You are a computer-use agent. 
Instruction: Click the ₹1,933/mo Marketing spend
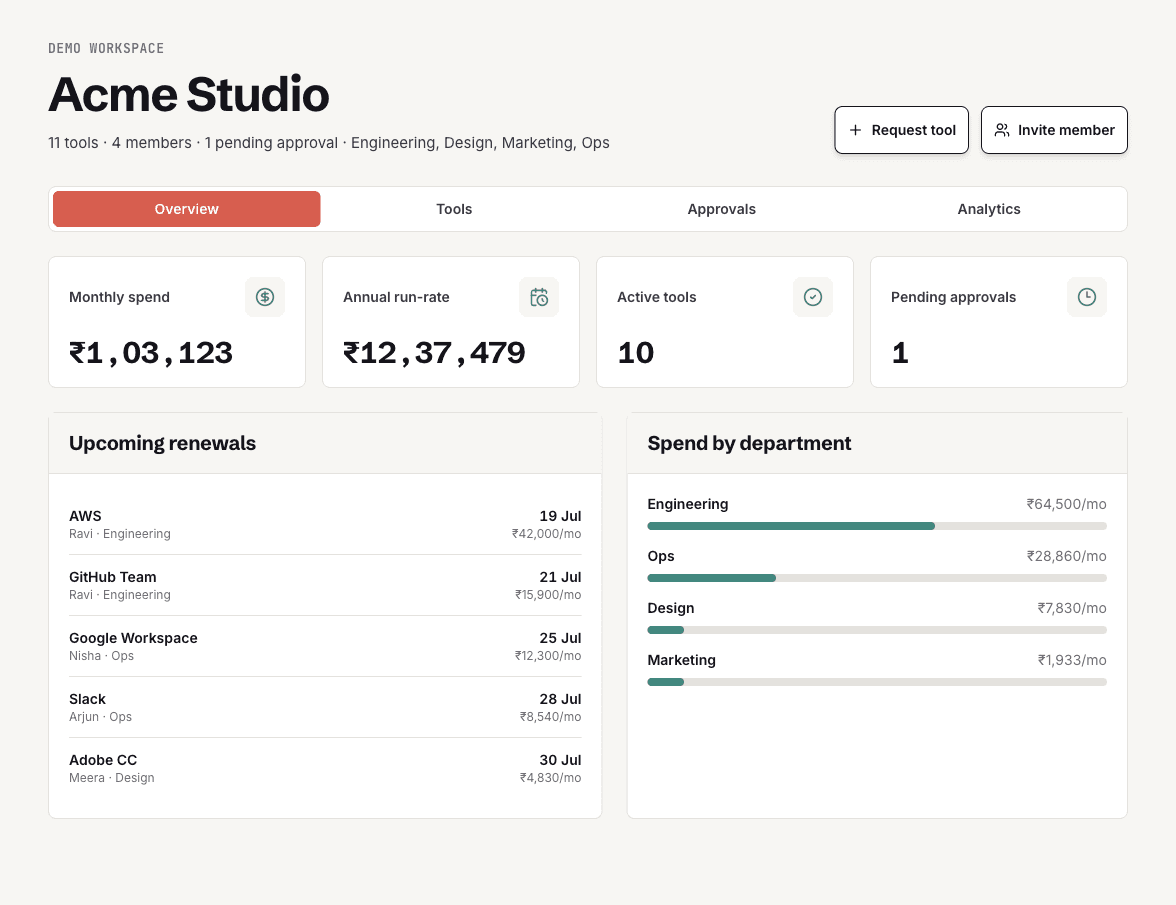coord(1072,660)
